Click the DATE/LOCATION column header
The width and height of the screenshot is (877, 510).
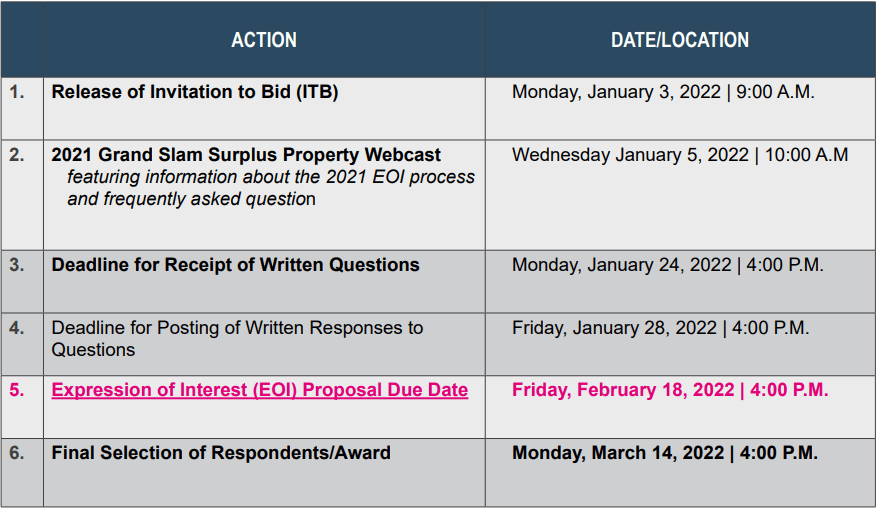pyautogui.click(x=680, y=40)
